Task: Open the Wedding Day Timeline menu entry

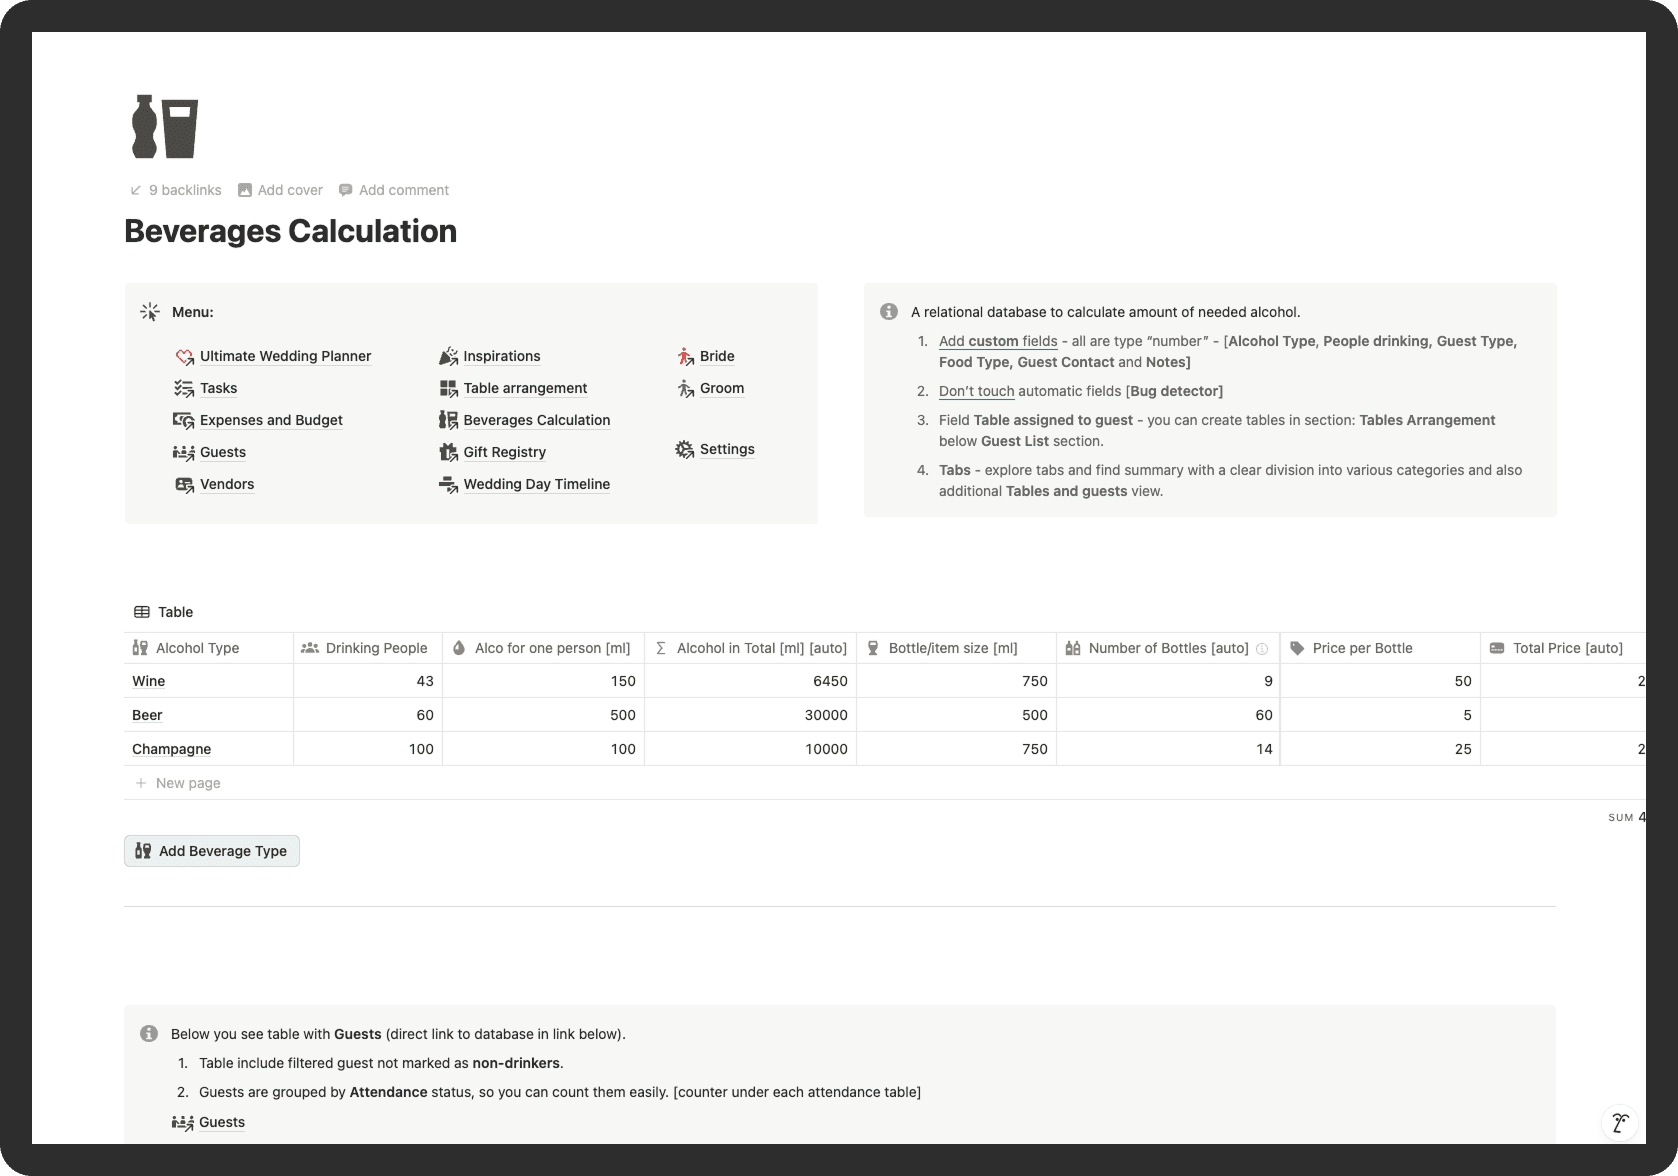Action: click(x=536, y=484)
